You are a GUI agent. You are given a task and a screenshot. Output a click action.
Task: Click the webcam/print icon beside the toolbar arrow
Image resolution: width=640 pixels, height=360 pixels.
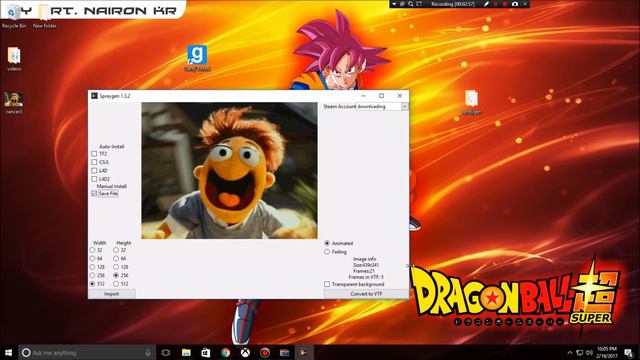click(x=402, y=4)
